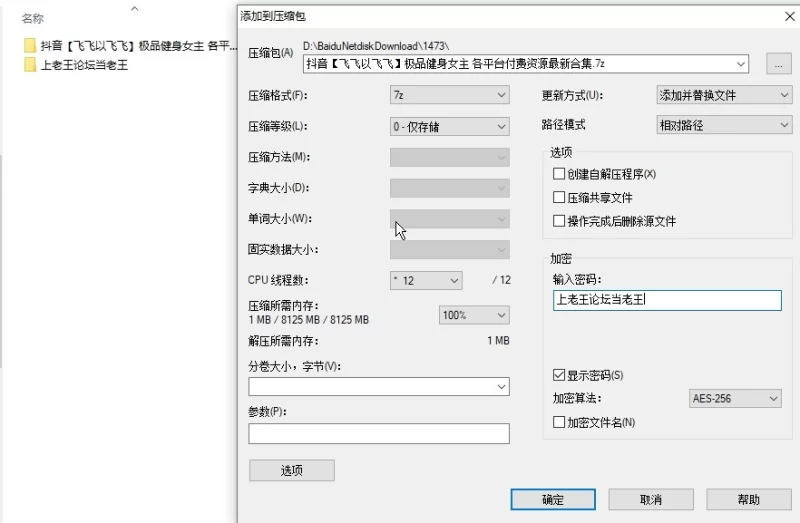
Task: Select the 抖音【飞飞以飞飞】极品健身女主 folder name
Action: [x=139, y=46]
